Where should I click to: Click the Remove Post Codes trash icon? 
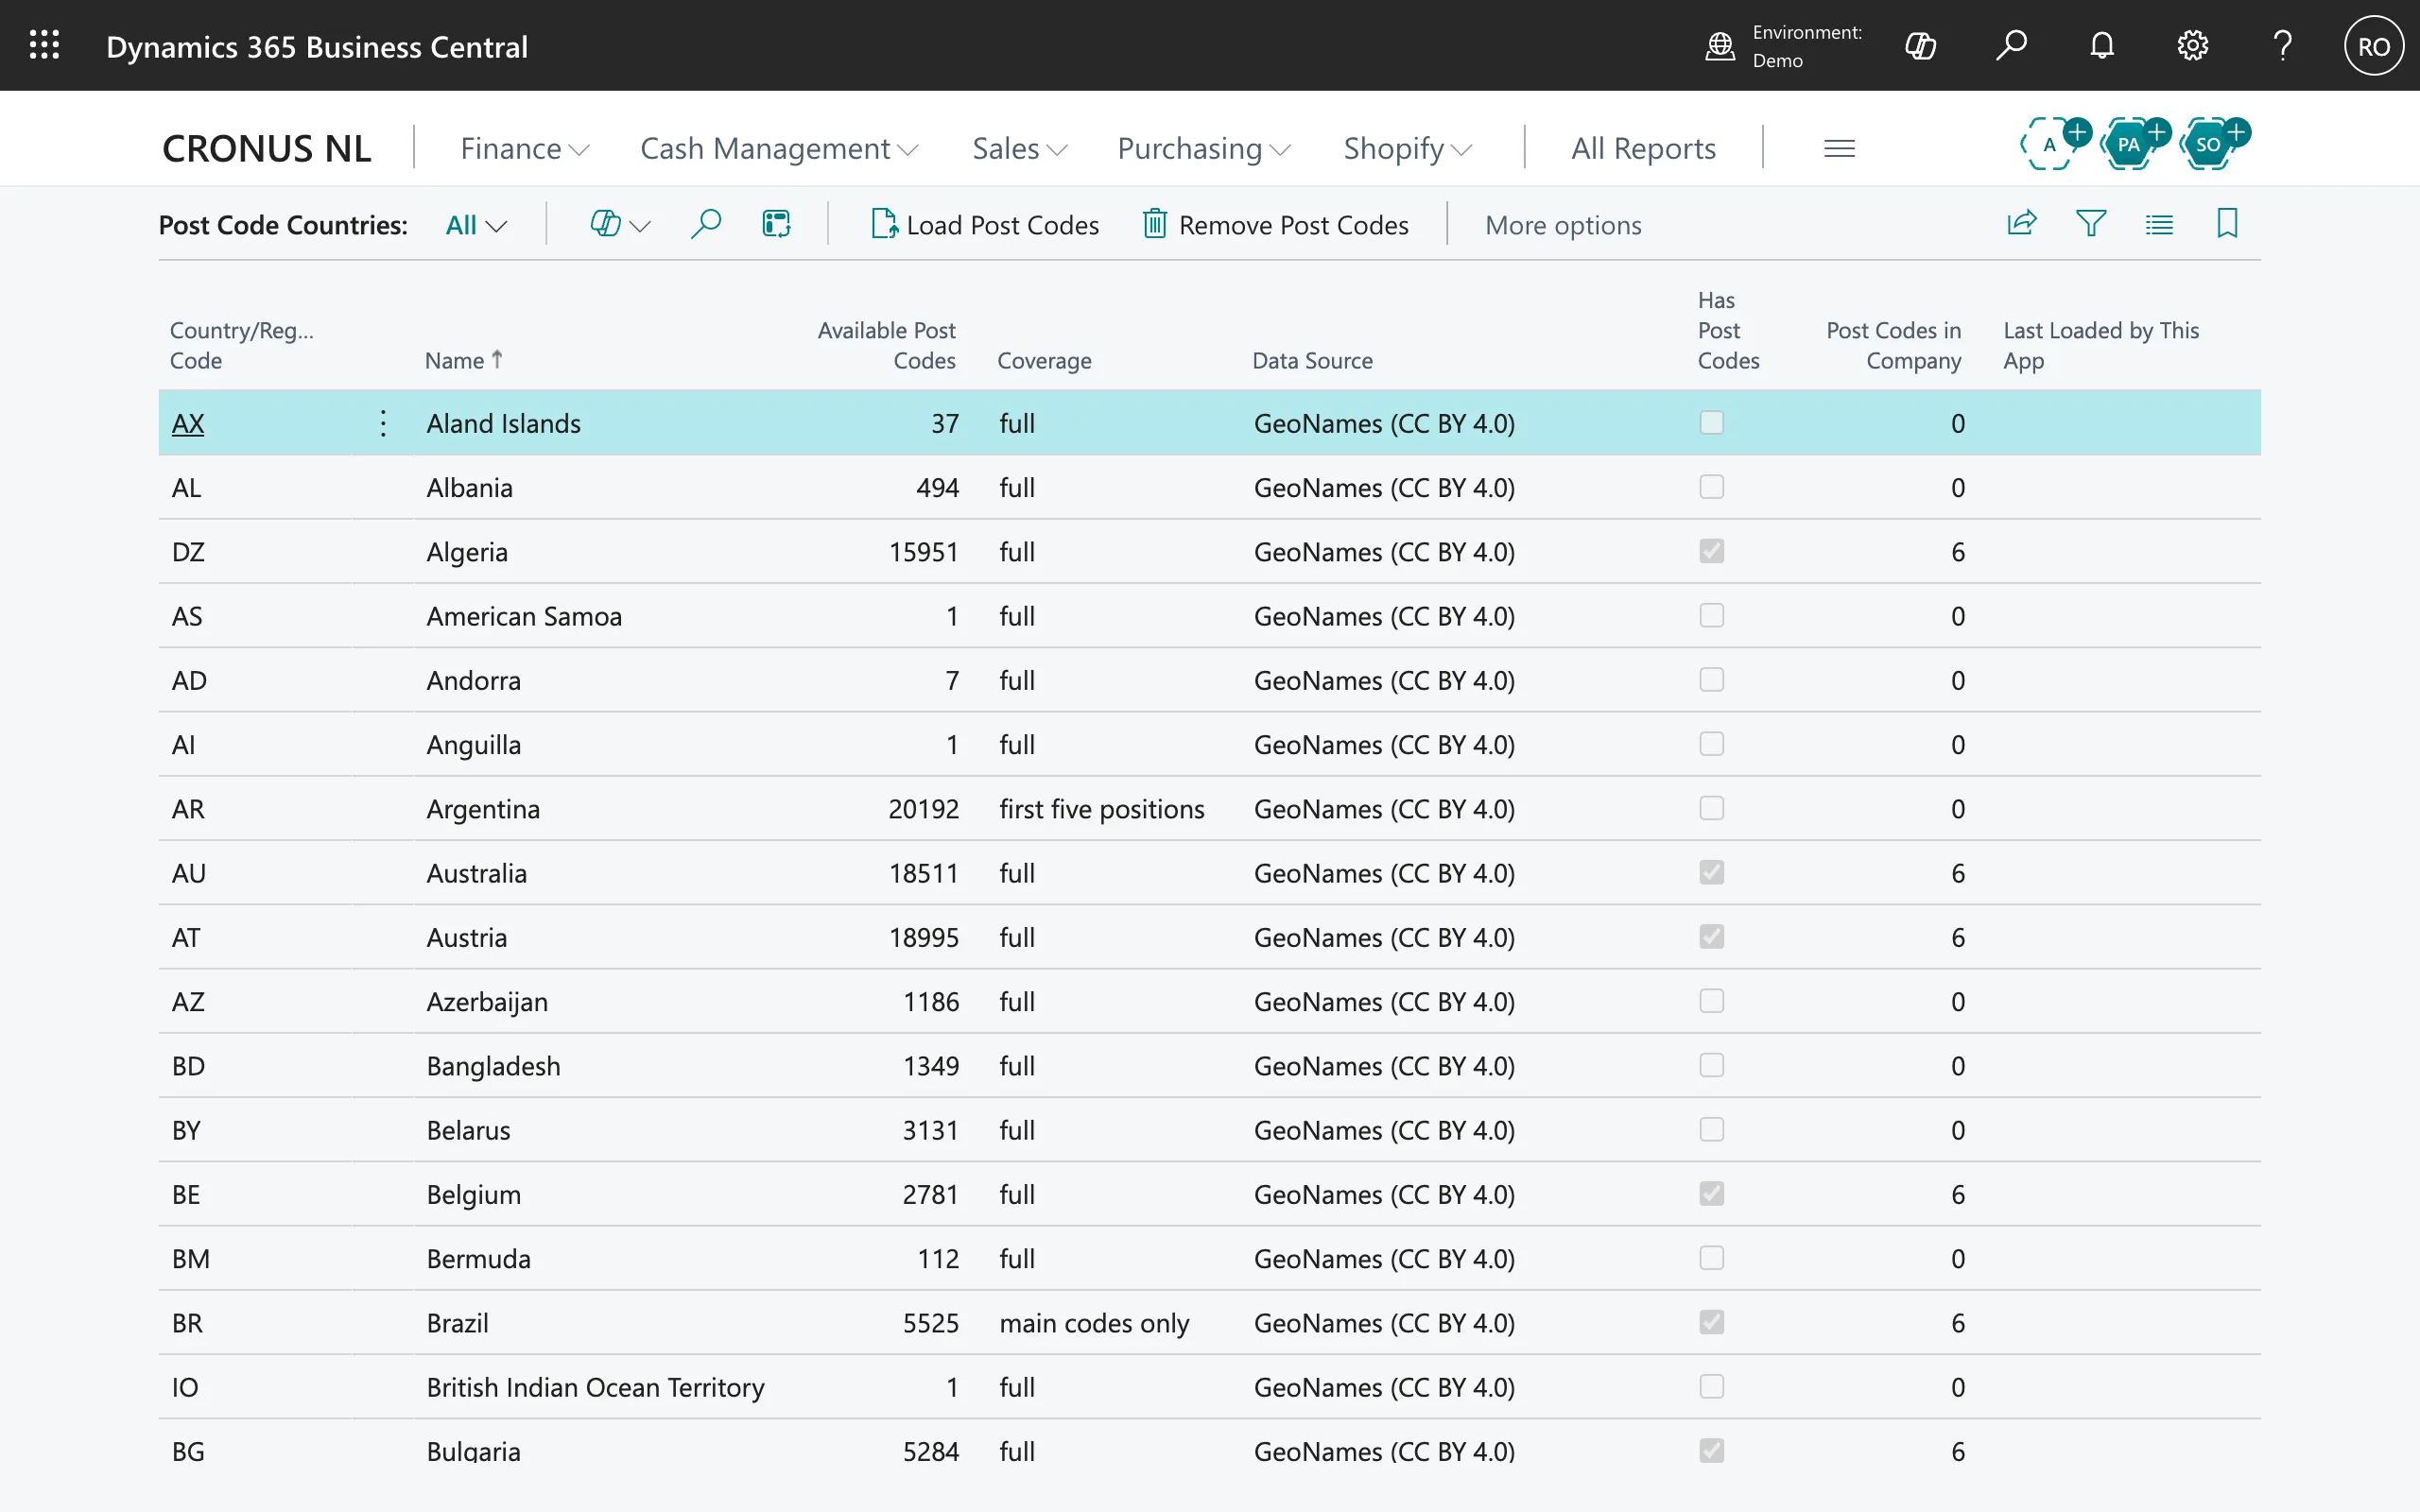click(1155, 224)
